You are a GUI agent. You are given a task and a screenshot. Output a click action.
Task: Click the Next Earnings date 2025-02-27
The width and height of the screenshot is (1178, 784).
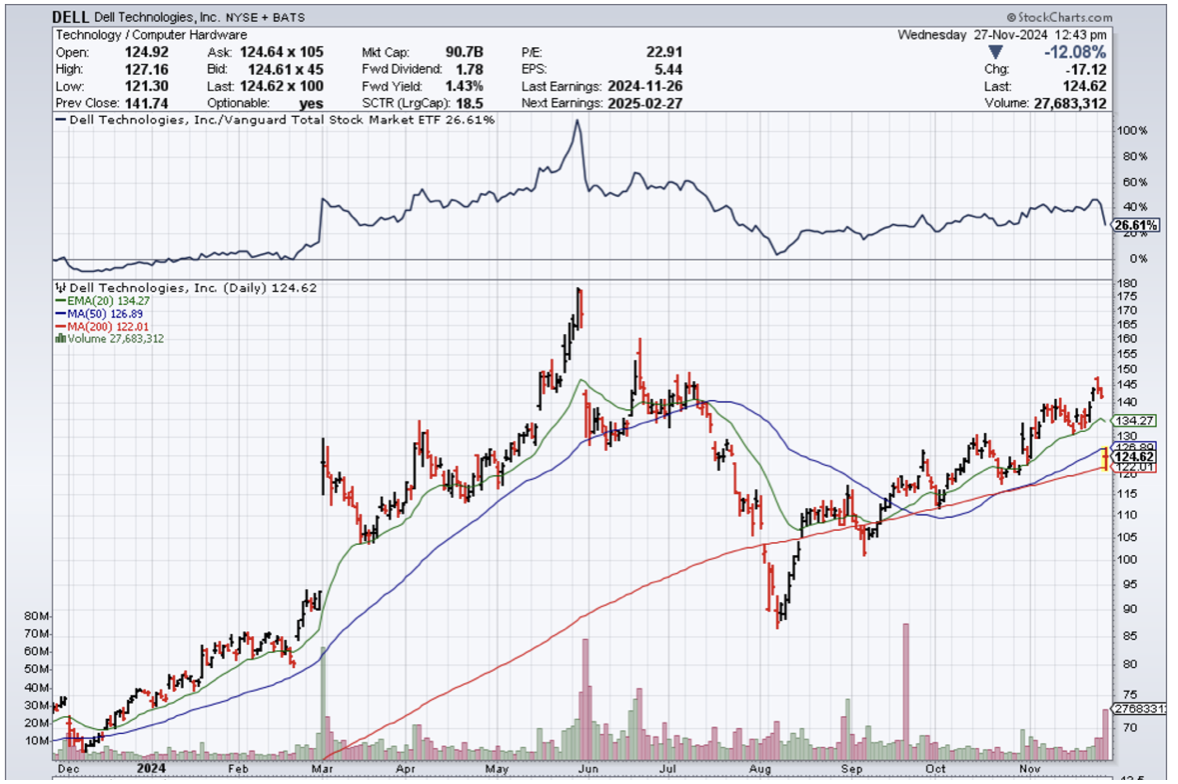(x=645, y=104)
